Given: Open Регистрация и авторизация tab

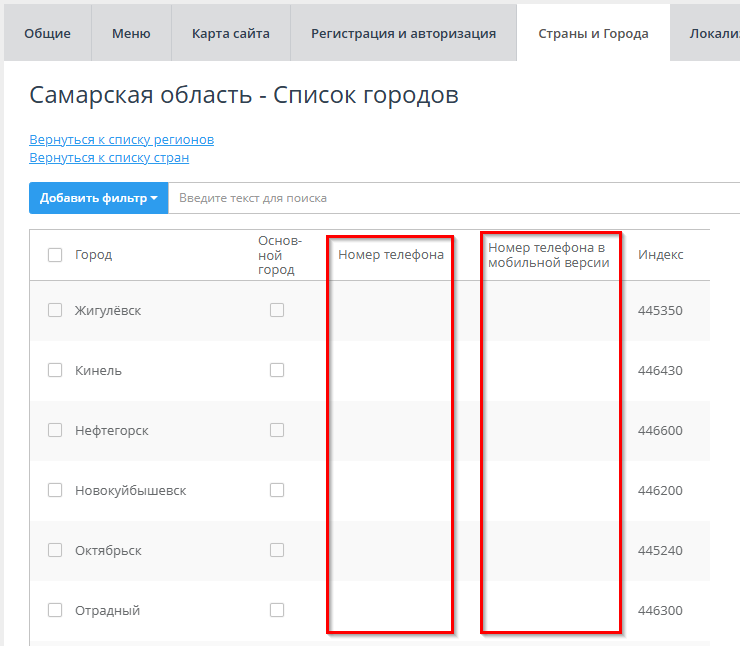Looking at the screenshot, I should point(403,33).
